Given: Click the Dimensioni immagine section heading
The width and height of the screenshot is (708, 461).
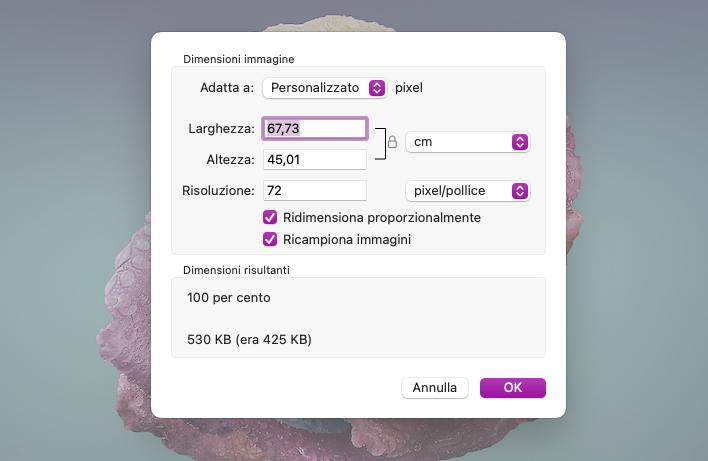Looking at the screenshot, I should pyautogui.click(x=238, y=60).
